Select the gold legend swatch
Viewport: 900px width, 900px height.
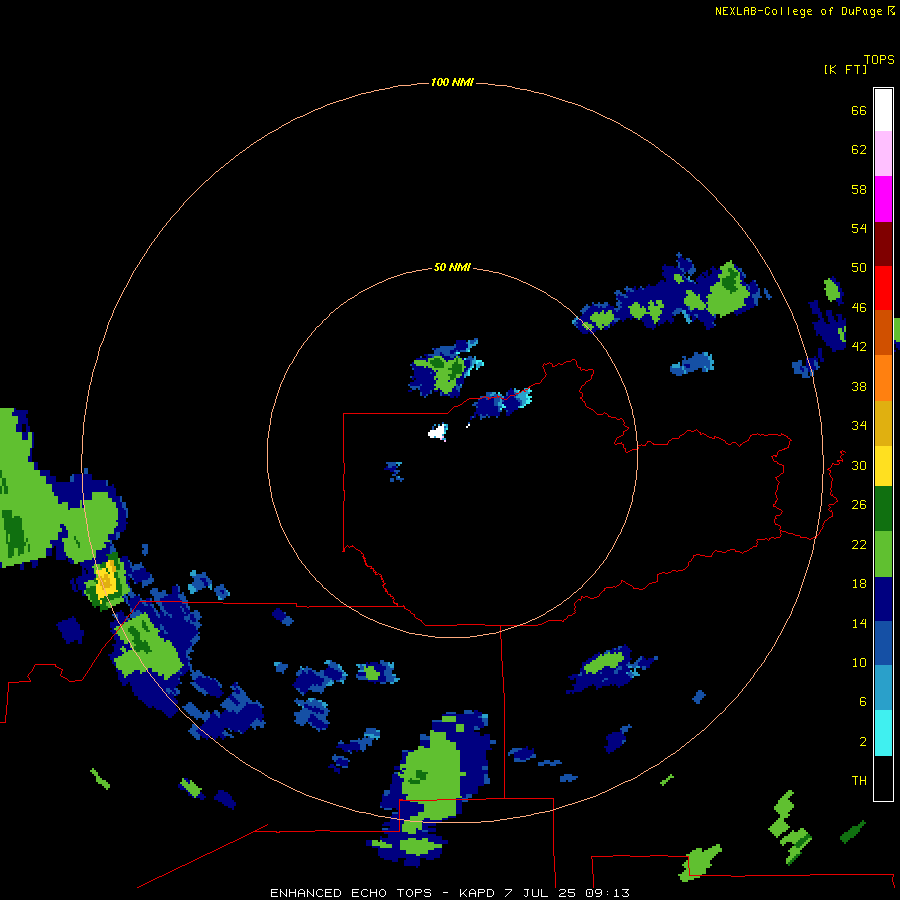pyautogui.click(x=883, y=423)
